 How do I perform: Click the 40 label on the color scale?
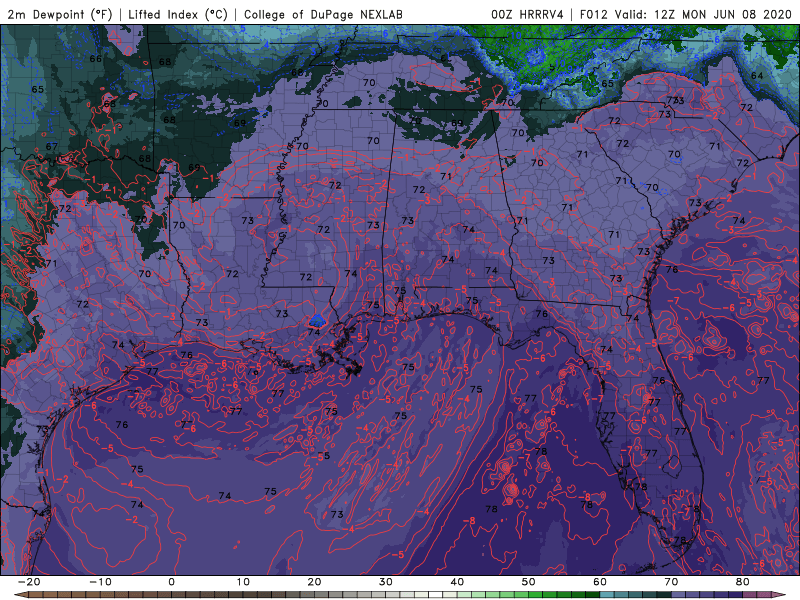[457, 582]
